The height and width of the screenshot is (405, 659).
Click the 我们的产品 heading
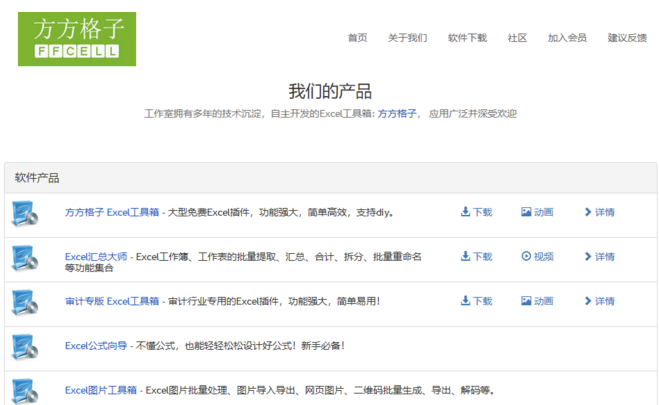tap(330, 92)
